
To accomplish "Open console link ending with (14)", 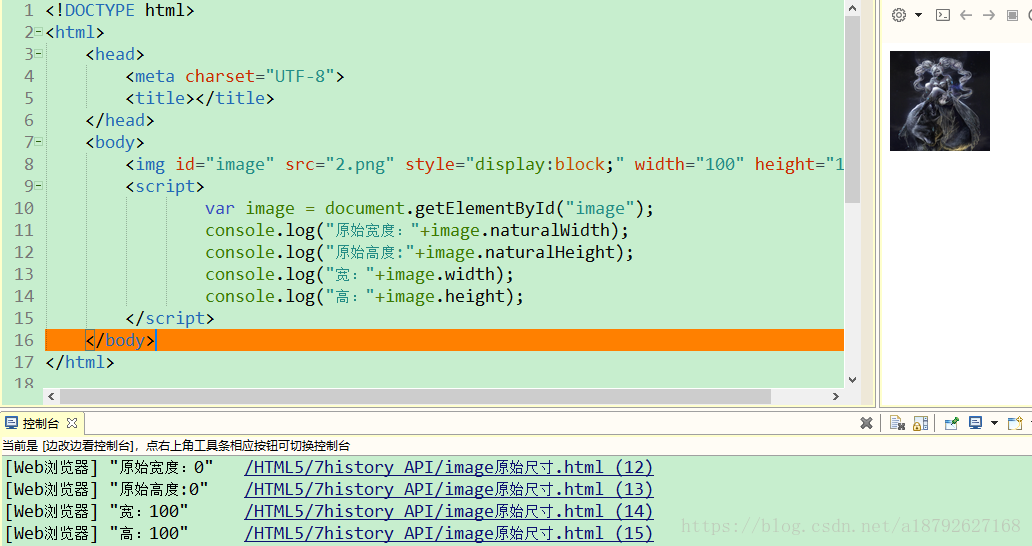I will (x=448, y=511).
